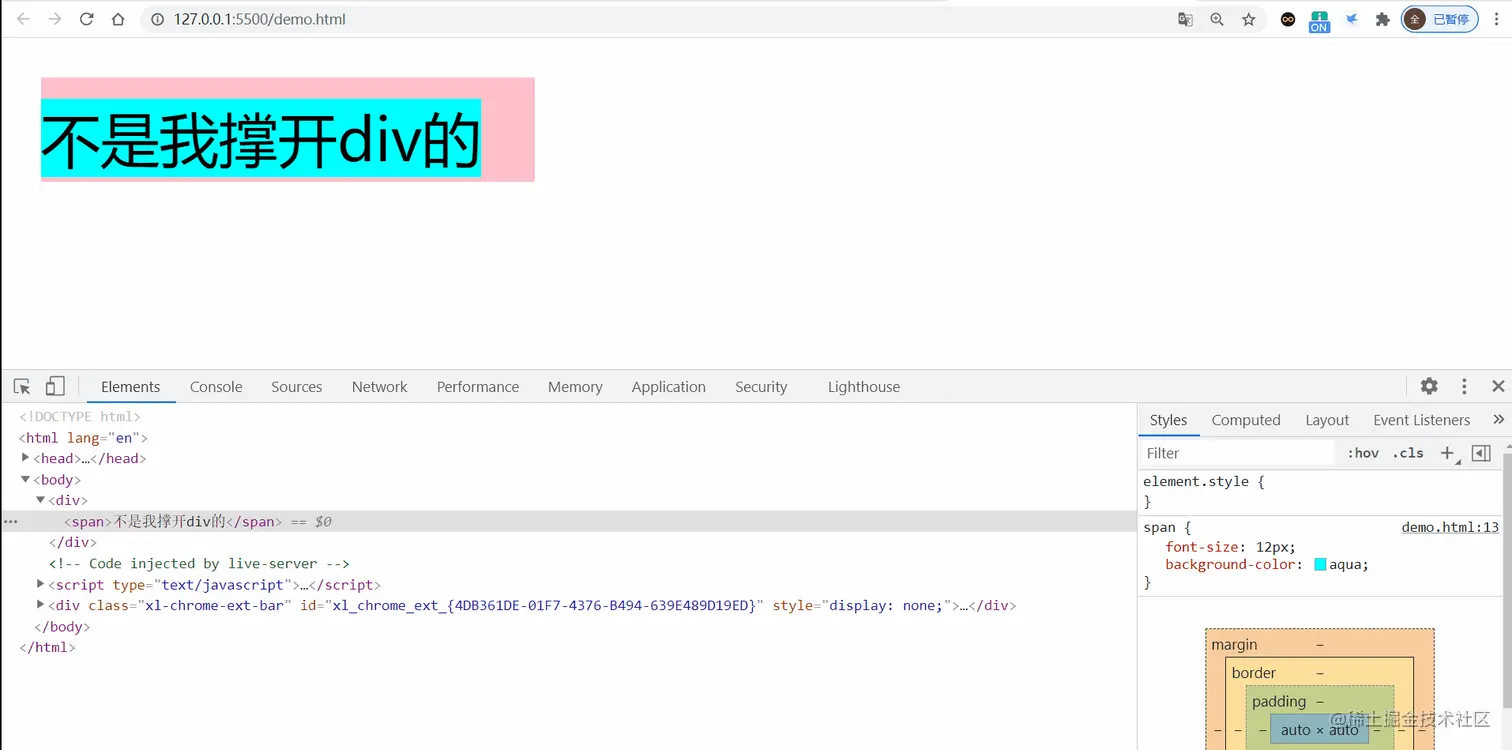Click the aqua highlighted span text on page
Screen dimensions: 1512x750
(x=260, y=139)
